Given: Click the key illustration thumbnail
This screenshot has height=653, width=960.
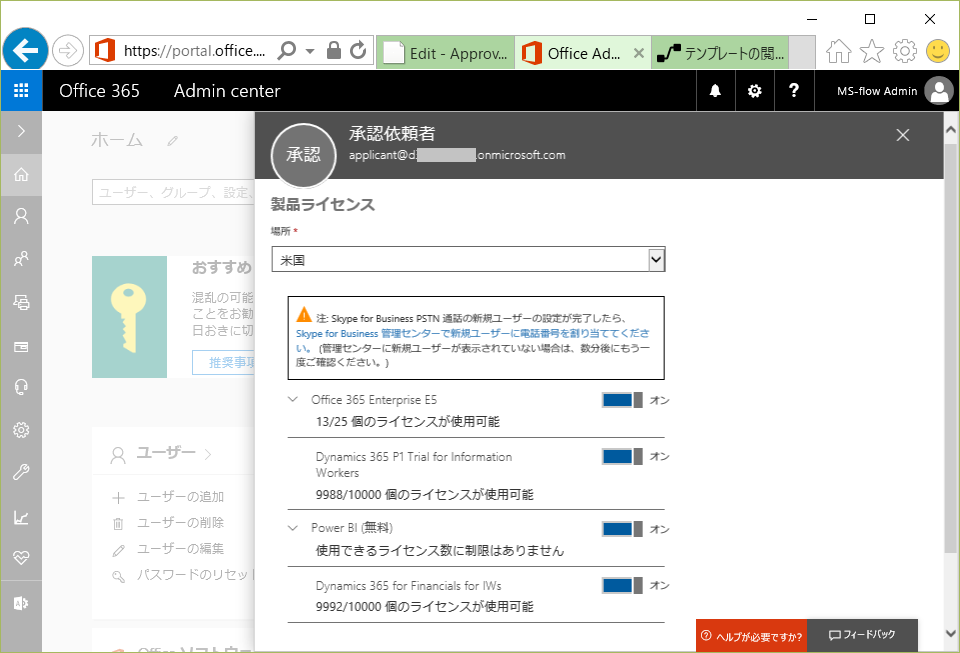Looking at the screenshot, I should click(129, 317).
